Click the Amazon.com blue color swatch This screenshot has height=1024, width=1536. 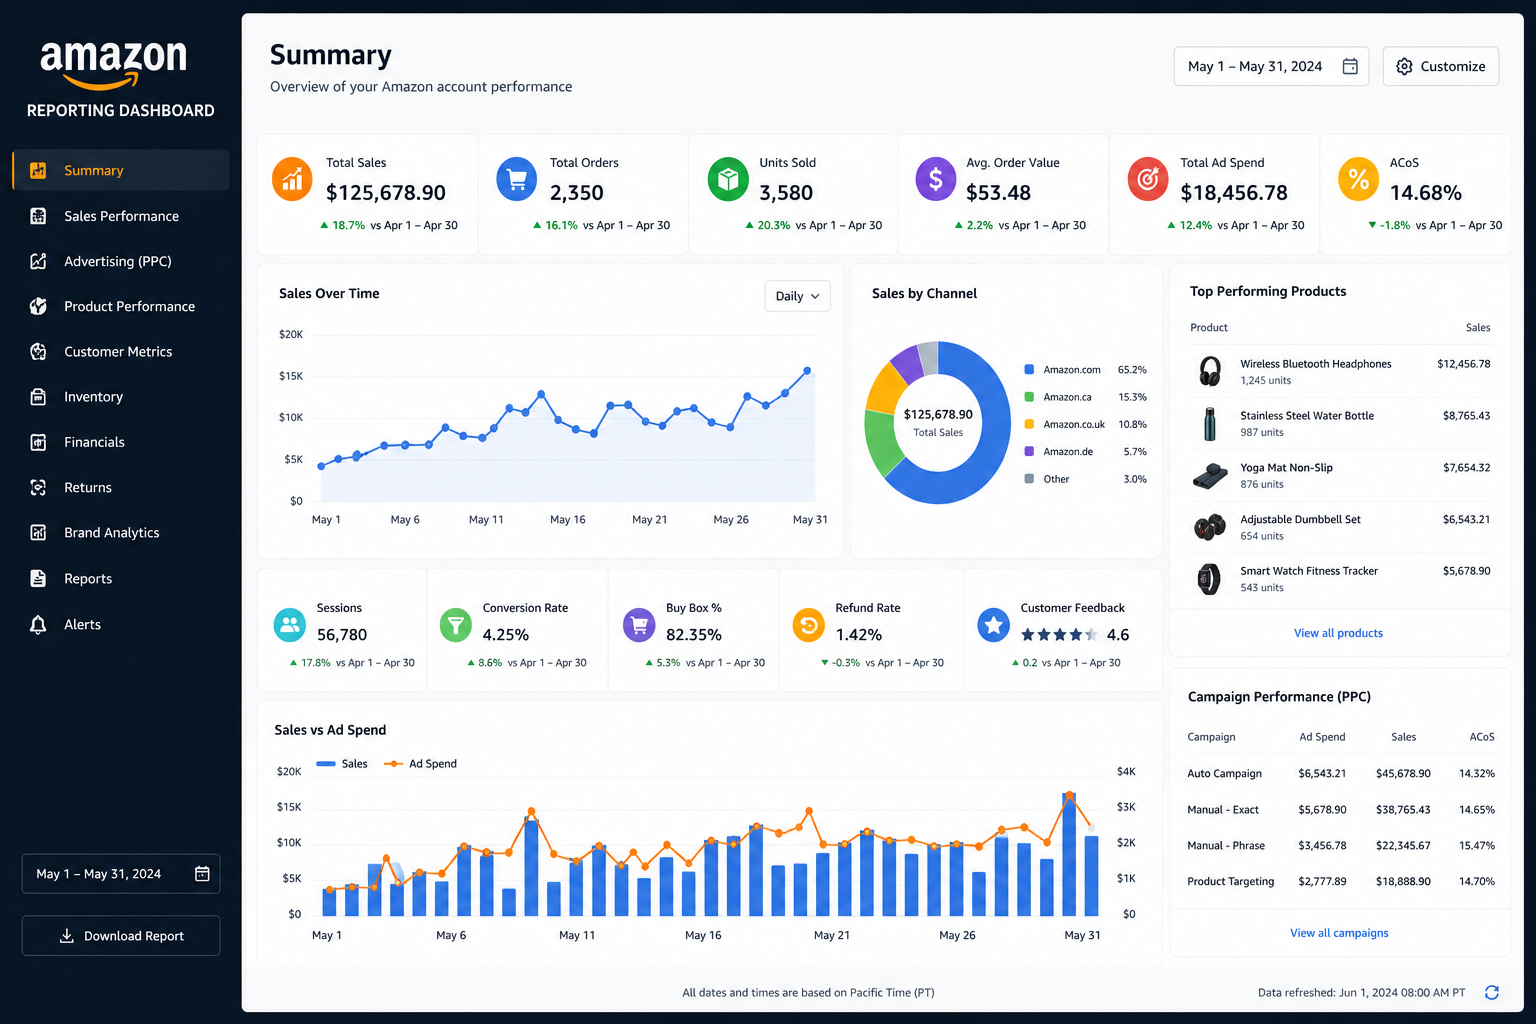[x=1029, y=370]
